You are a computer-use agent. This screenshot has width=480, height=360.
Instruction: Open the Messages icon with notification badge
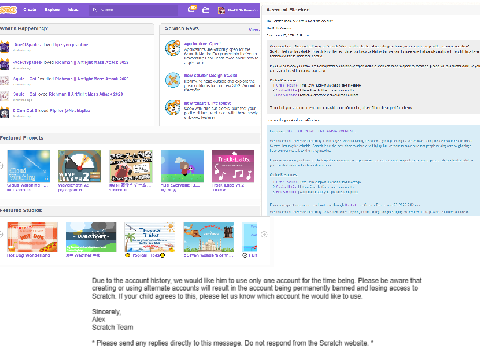click(x=192, y=9)
